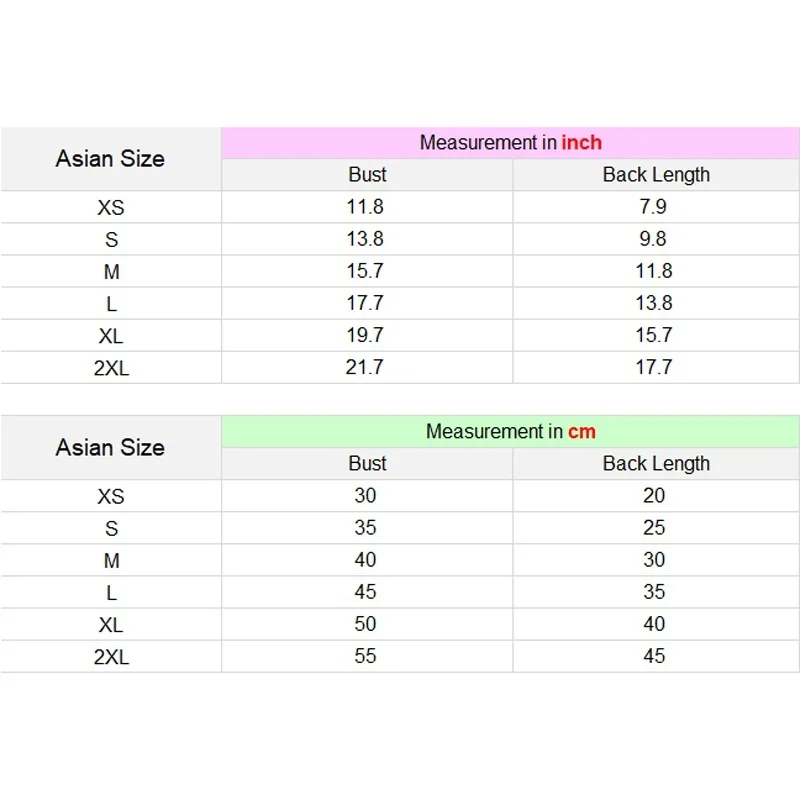Click the 9.8 back length value
Screen dimensions: 800x800
tap(654, 239)
